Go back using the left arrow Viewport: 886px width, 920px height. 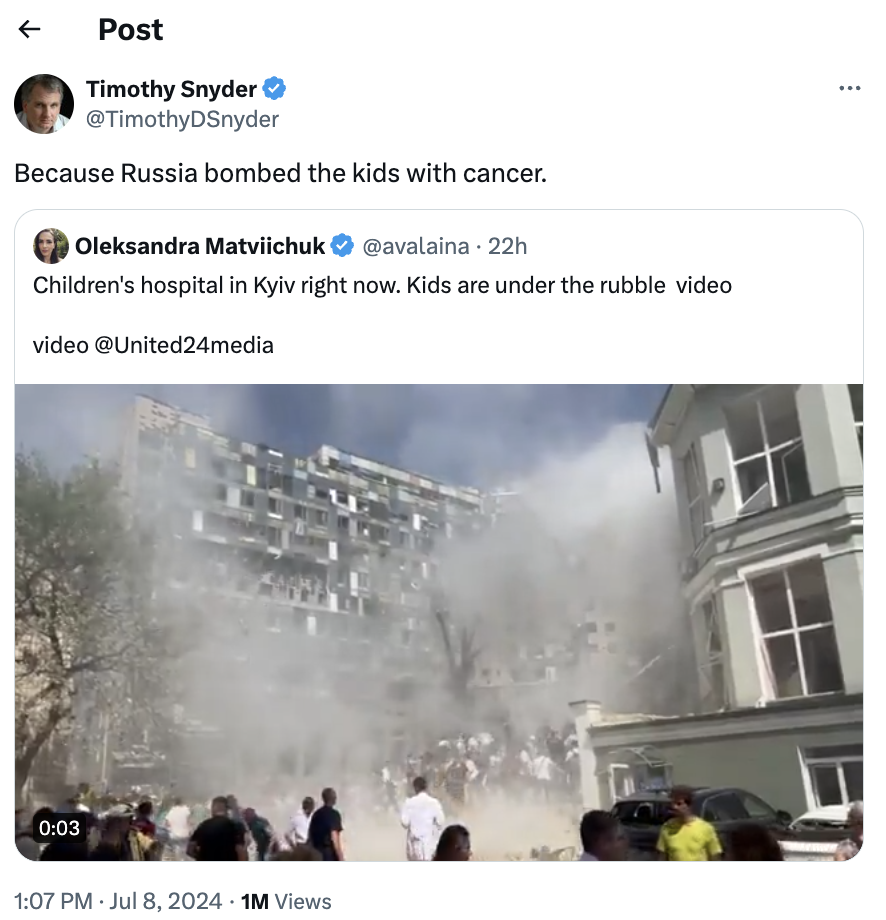click(x=29, y=29)
